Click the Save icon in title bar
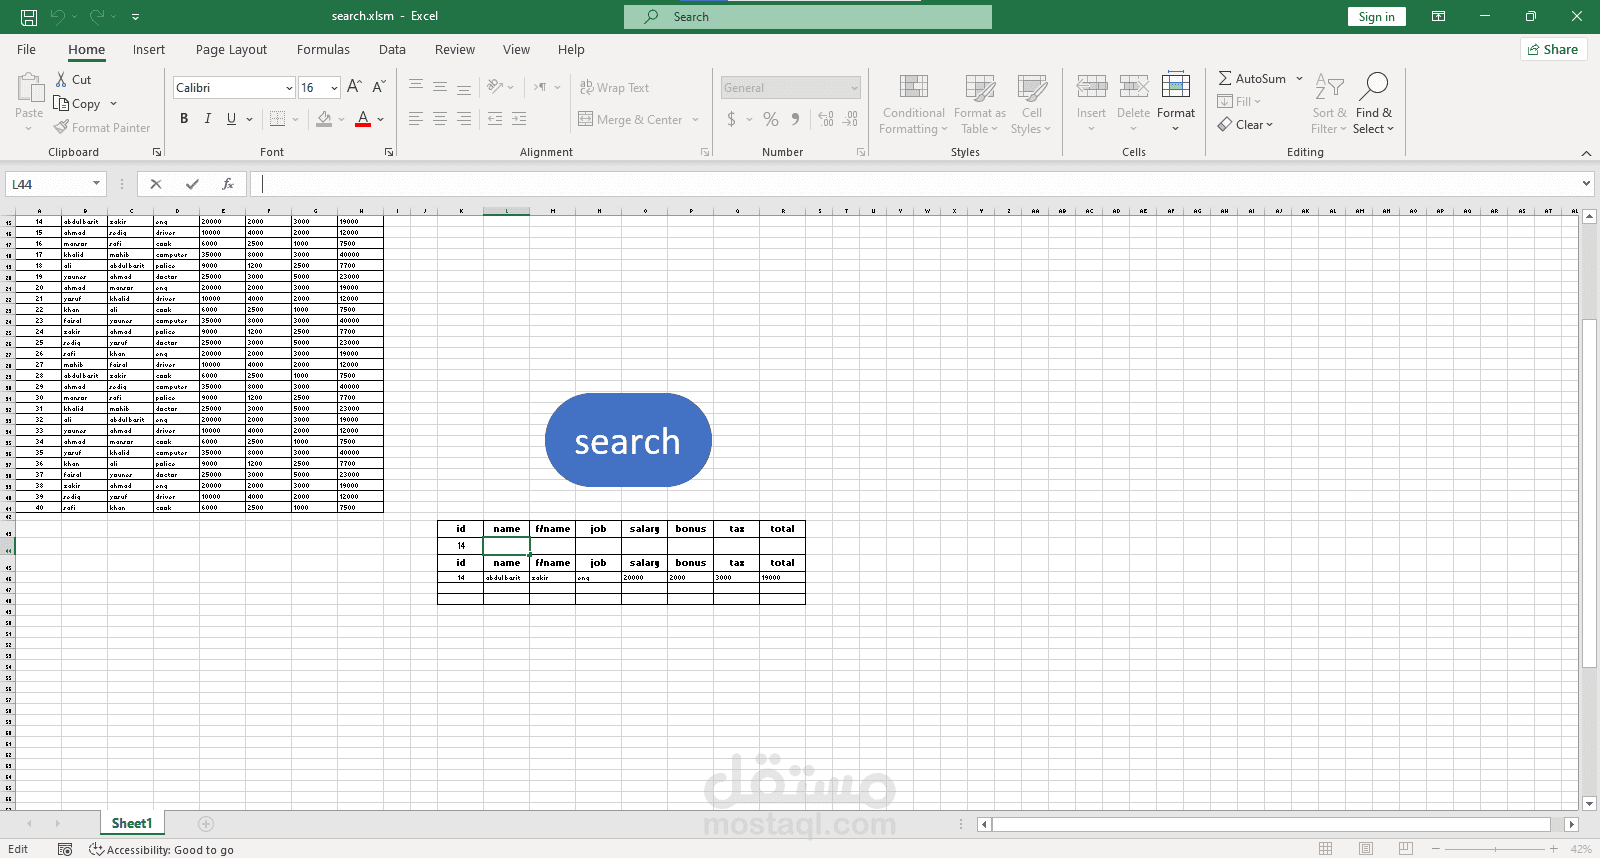1600x858 pixels. click(29, 17)
